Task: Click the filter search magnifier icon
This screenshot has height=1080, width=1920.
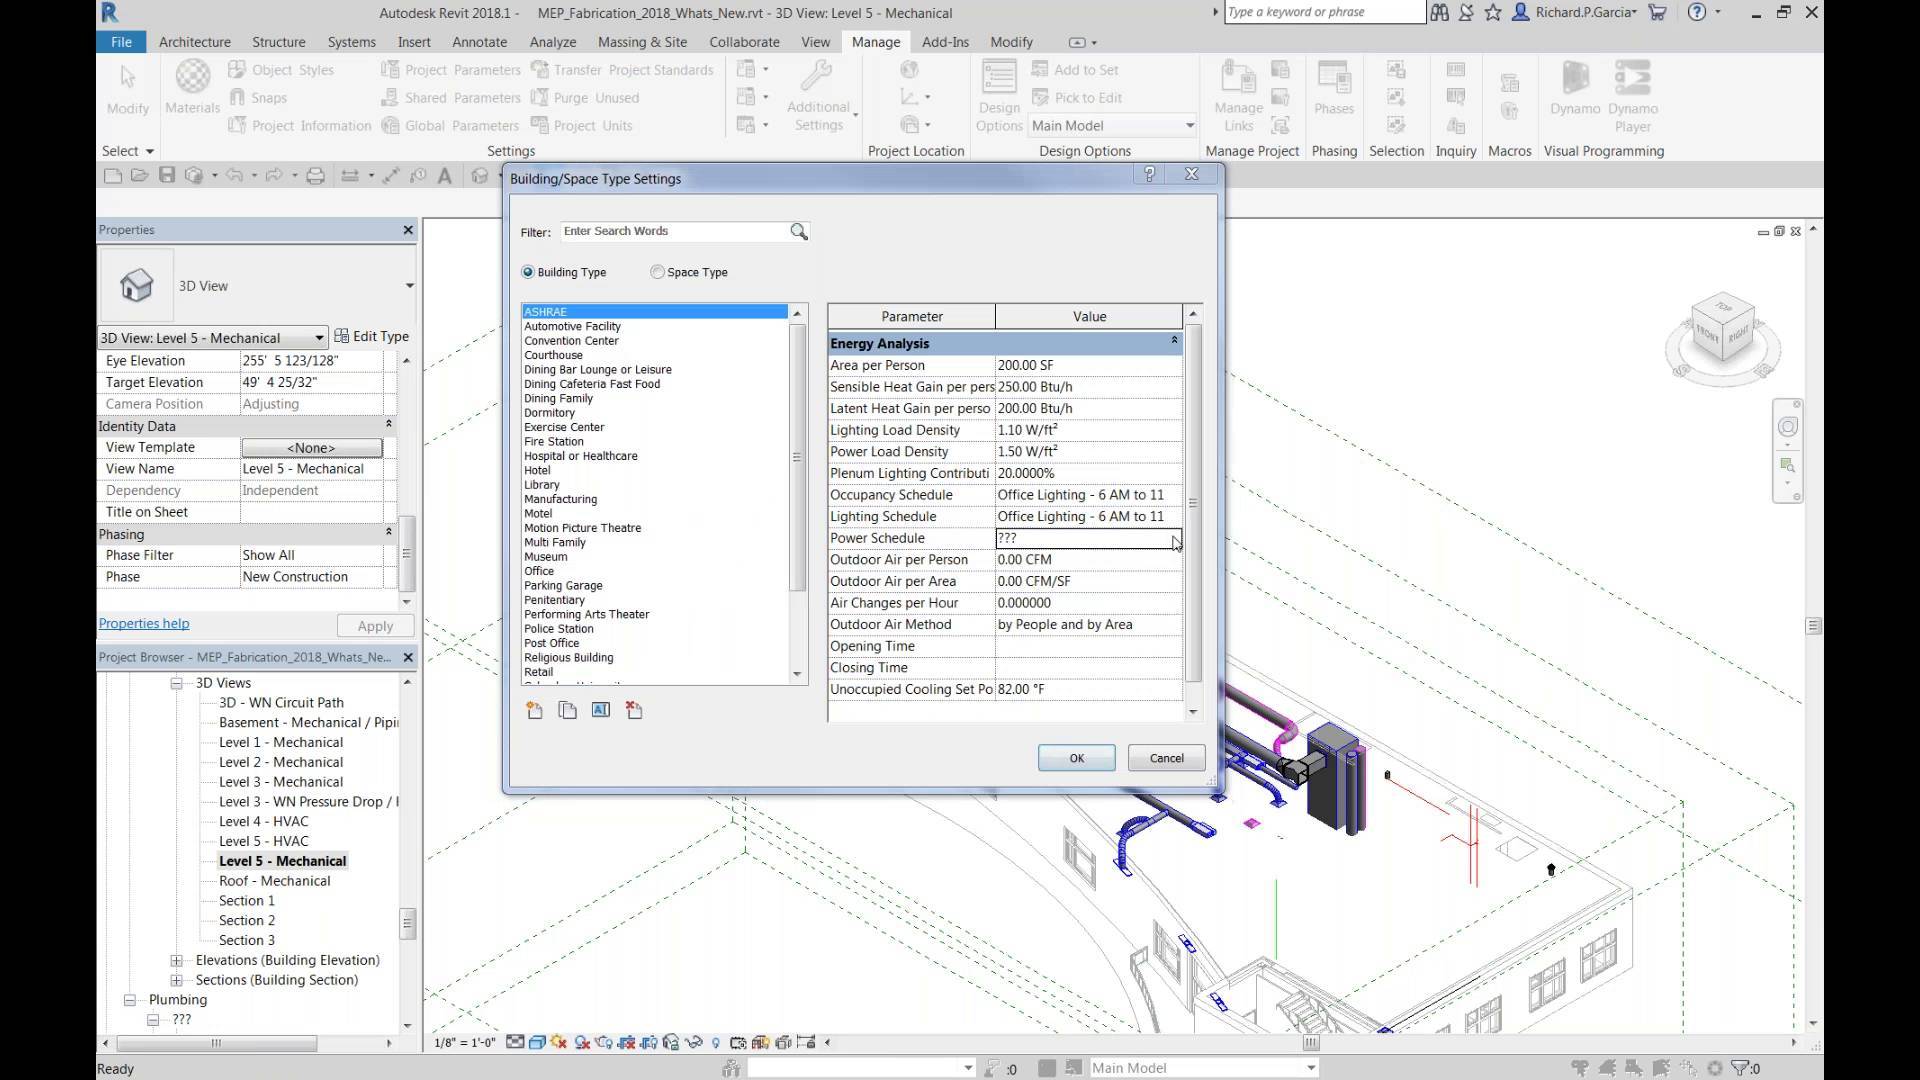Action: [x=798, y=232]
